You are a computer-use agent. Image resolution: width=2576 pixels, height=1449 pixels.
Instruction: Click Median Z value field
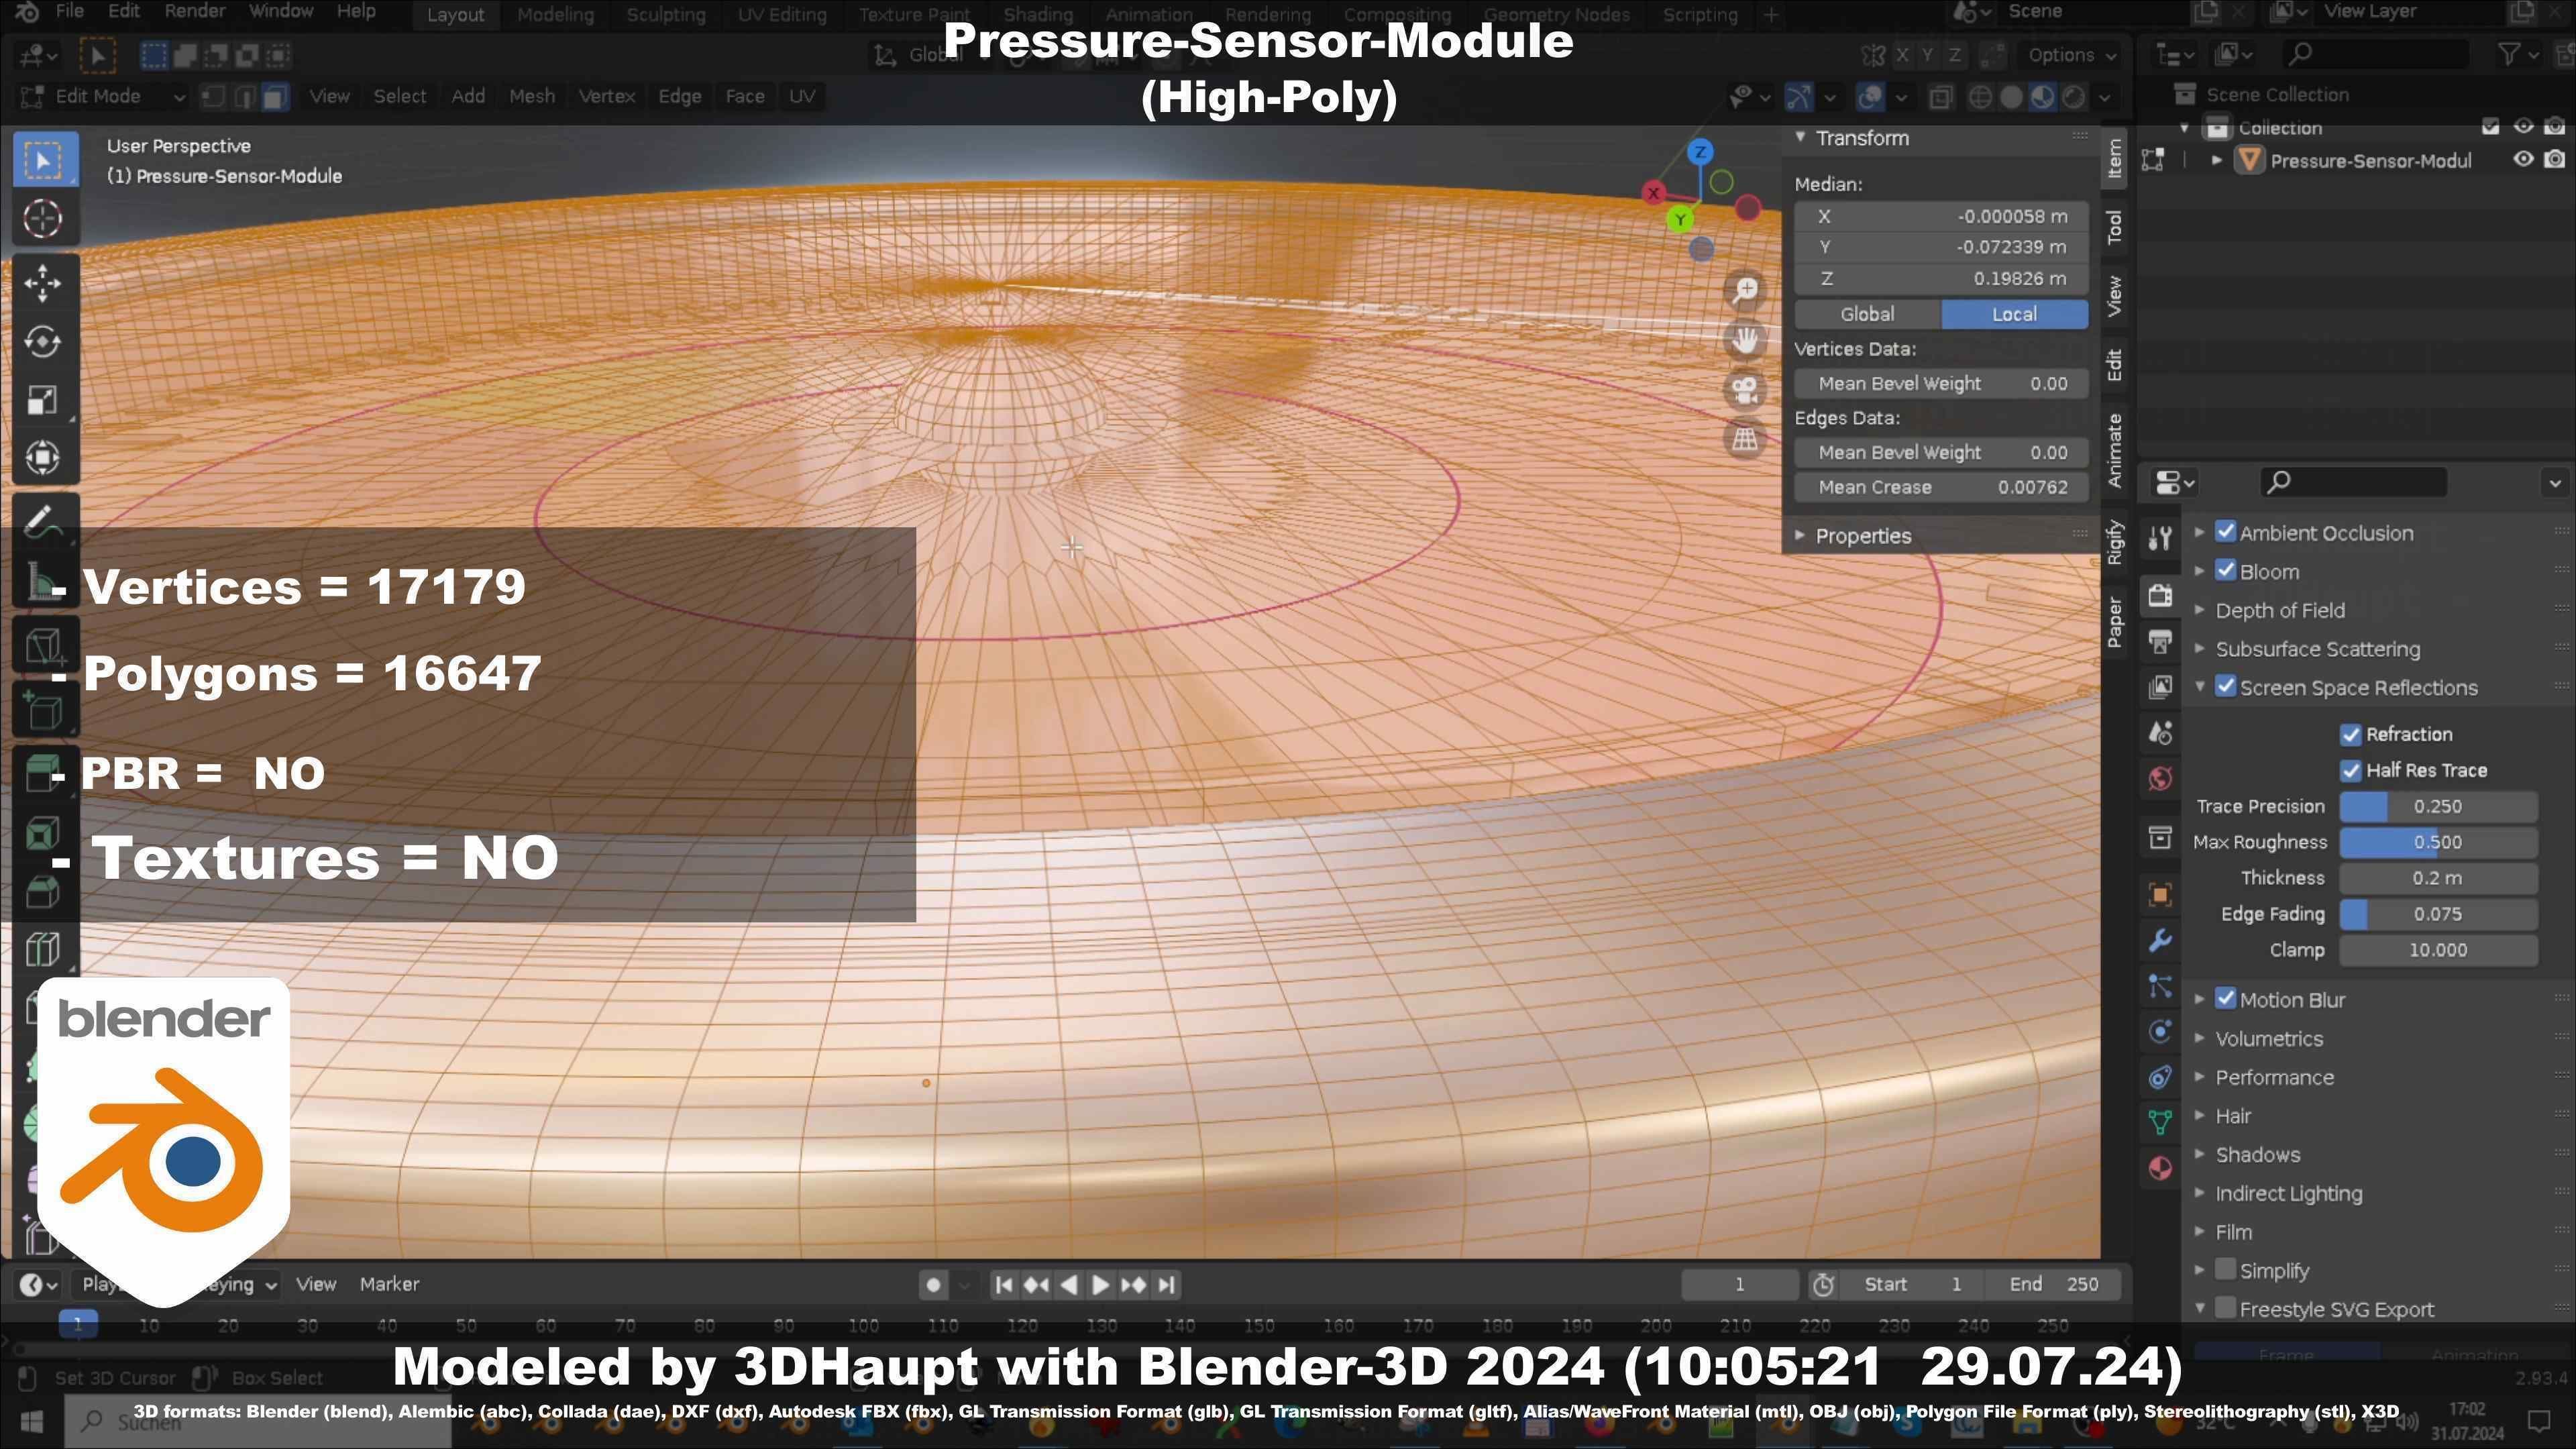pos(1941,279)
